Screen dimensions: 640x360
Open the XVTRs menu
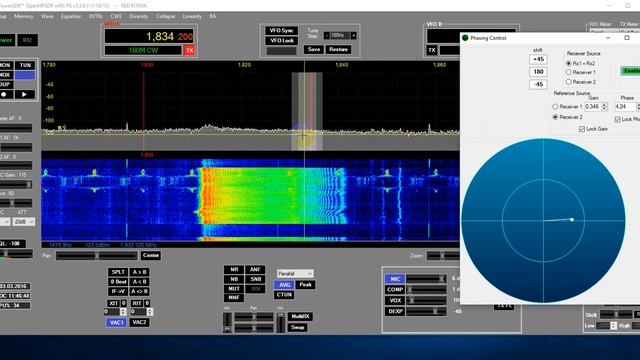click(96, 16)
